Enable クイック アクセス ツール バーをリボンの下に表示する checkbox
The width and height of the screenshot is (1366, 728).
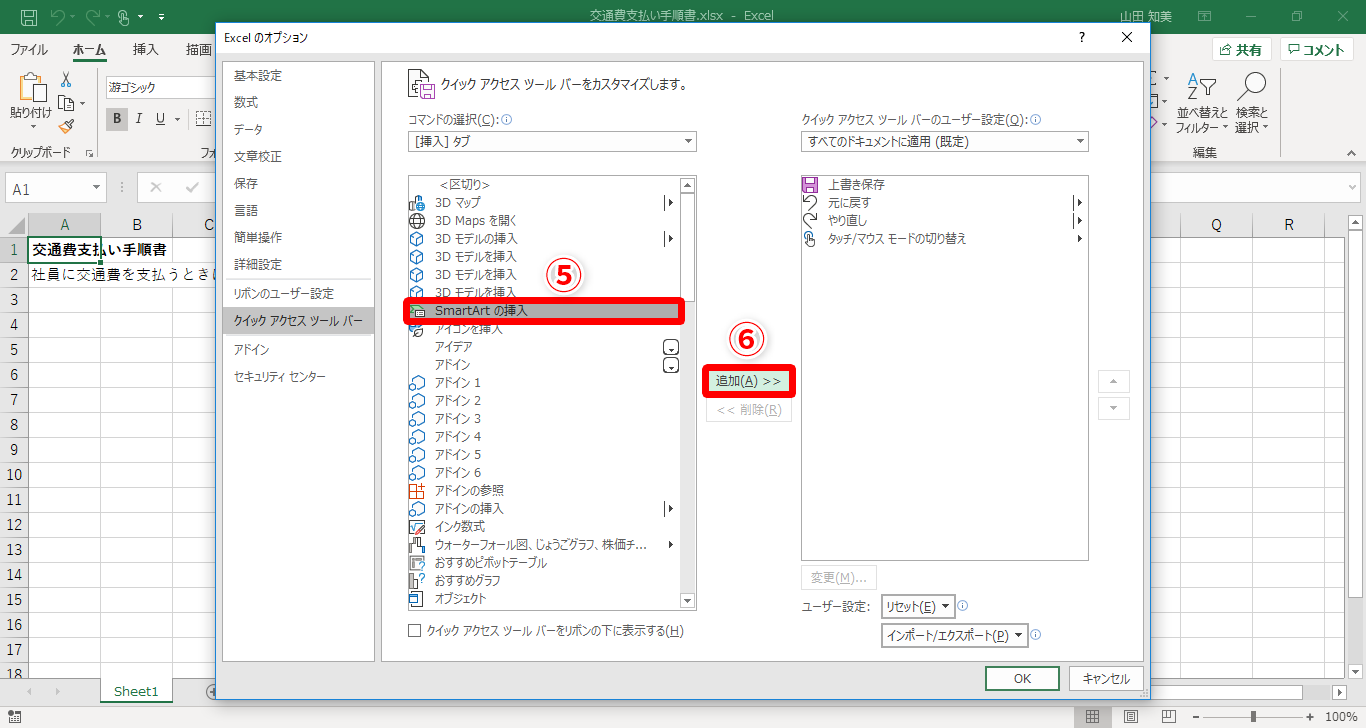415,631
